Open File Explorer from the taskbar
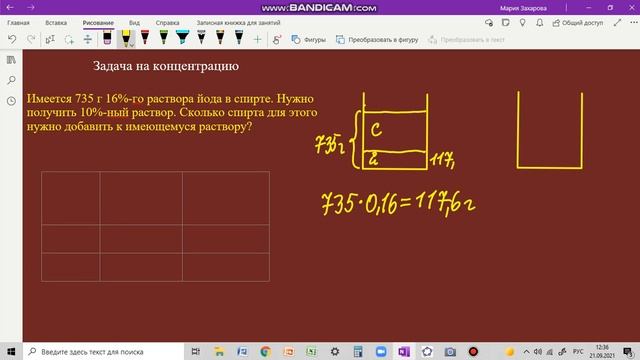Image resolution: width=640 pixels, height=360 pixels. click(219, 351)
